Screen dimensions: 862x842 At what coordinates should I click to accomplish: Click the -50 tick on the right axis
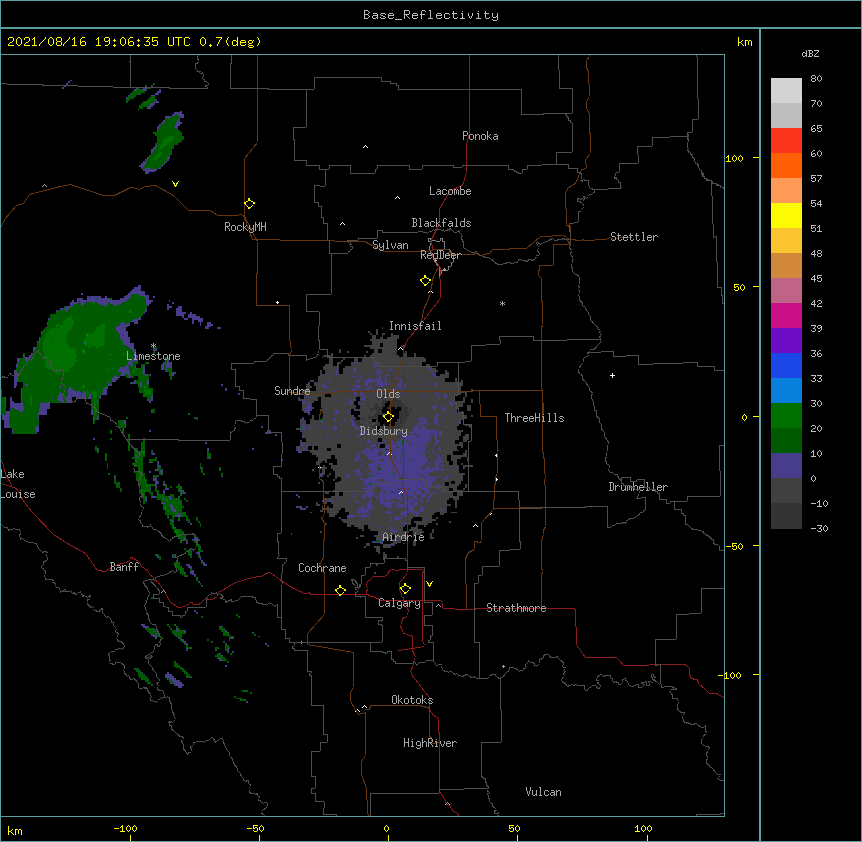coord(734,546)
